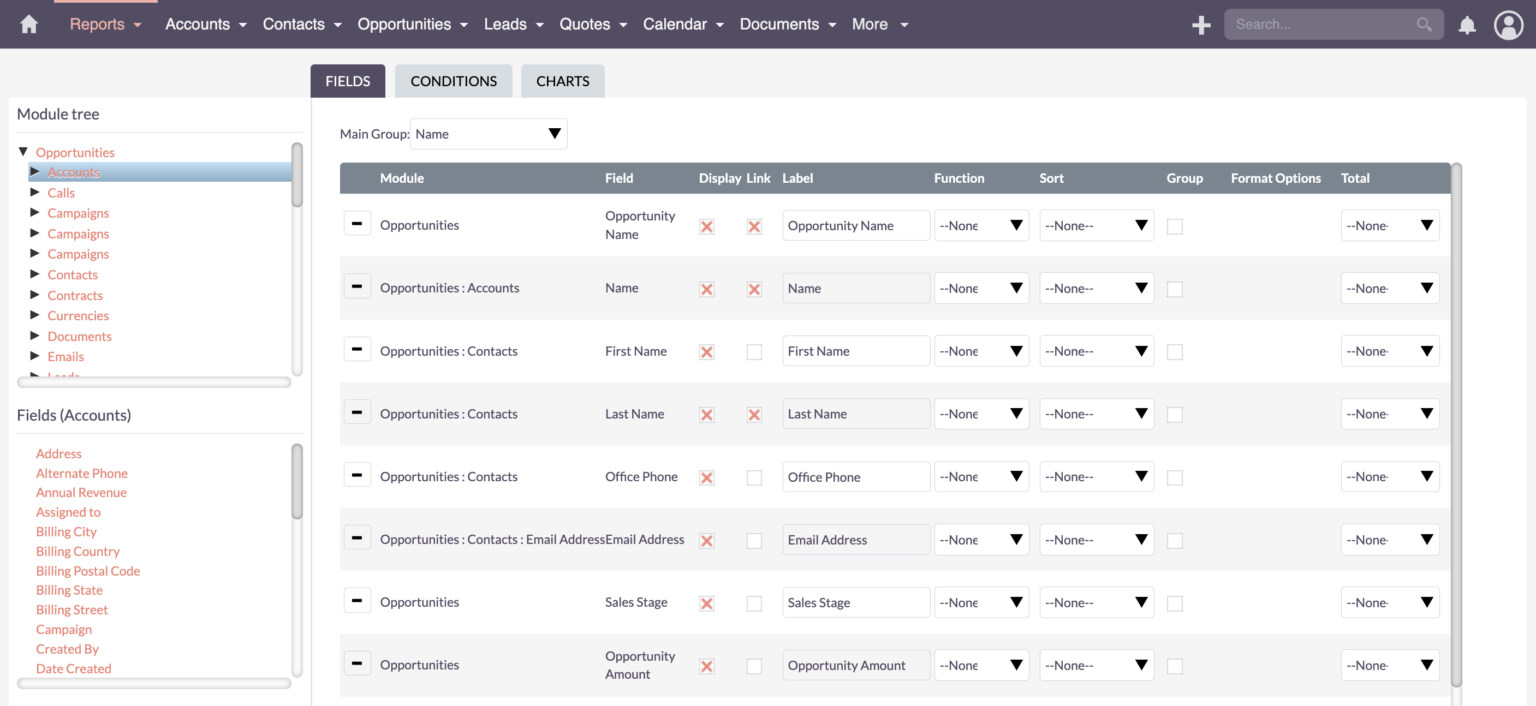Remove the Sales Stage field using its minus icon
This screenshot has height=706, width=1536.
pyautogui.click(x=357, y=599)
